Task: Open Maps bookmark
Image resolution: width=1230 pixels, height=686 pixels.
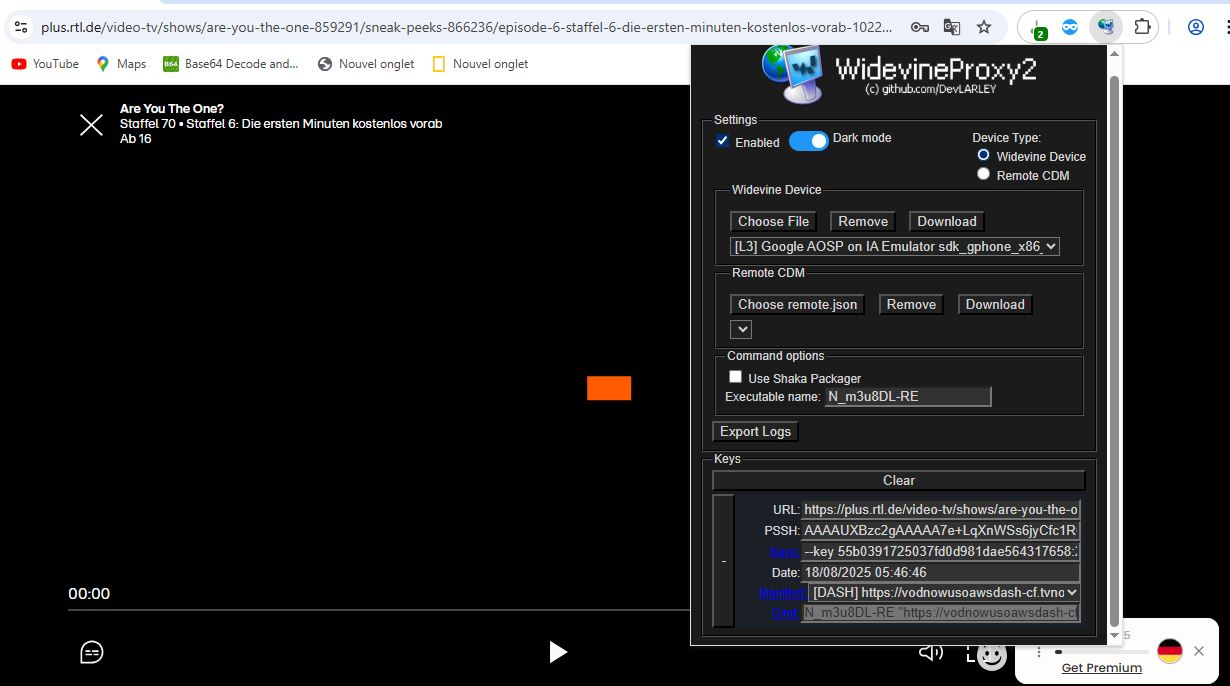Action: pos(121,64)
